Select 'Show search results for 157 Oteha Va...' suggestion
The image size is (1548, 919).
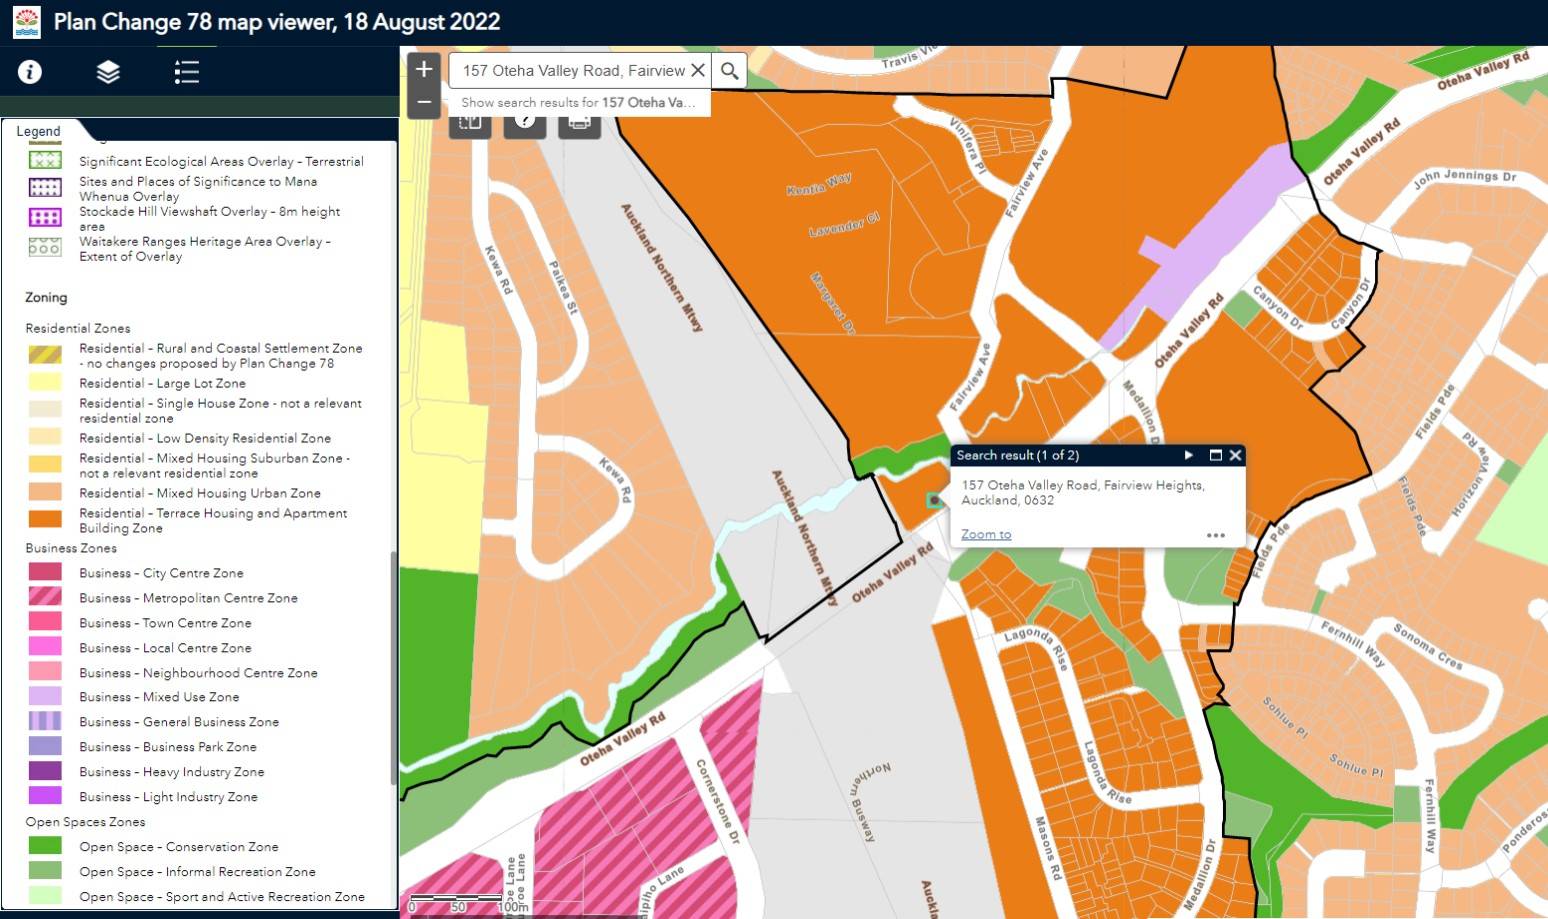click(578, 102)
